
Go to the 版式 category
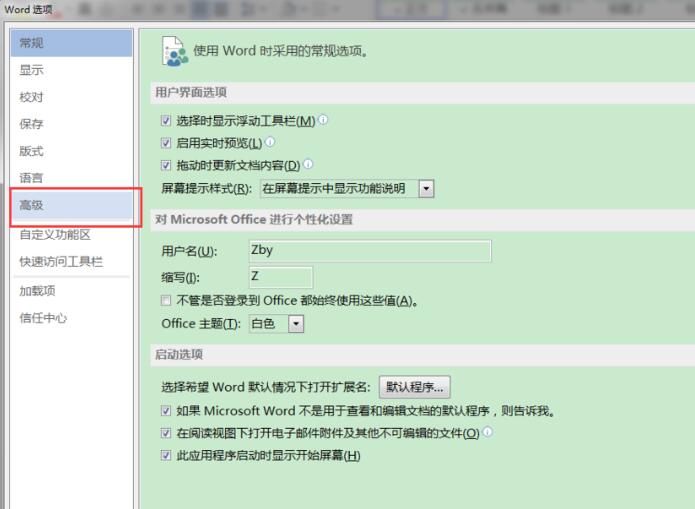click(71, 151)
